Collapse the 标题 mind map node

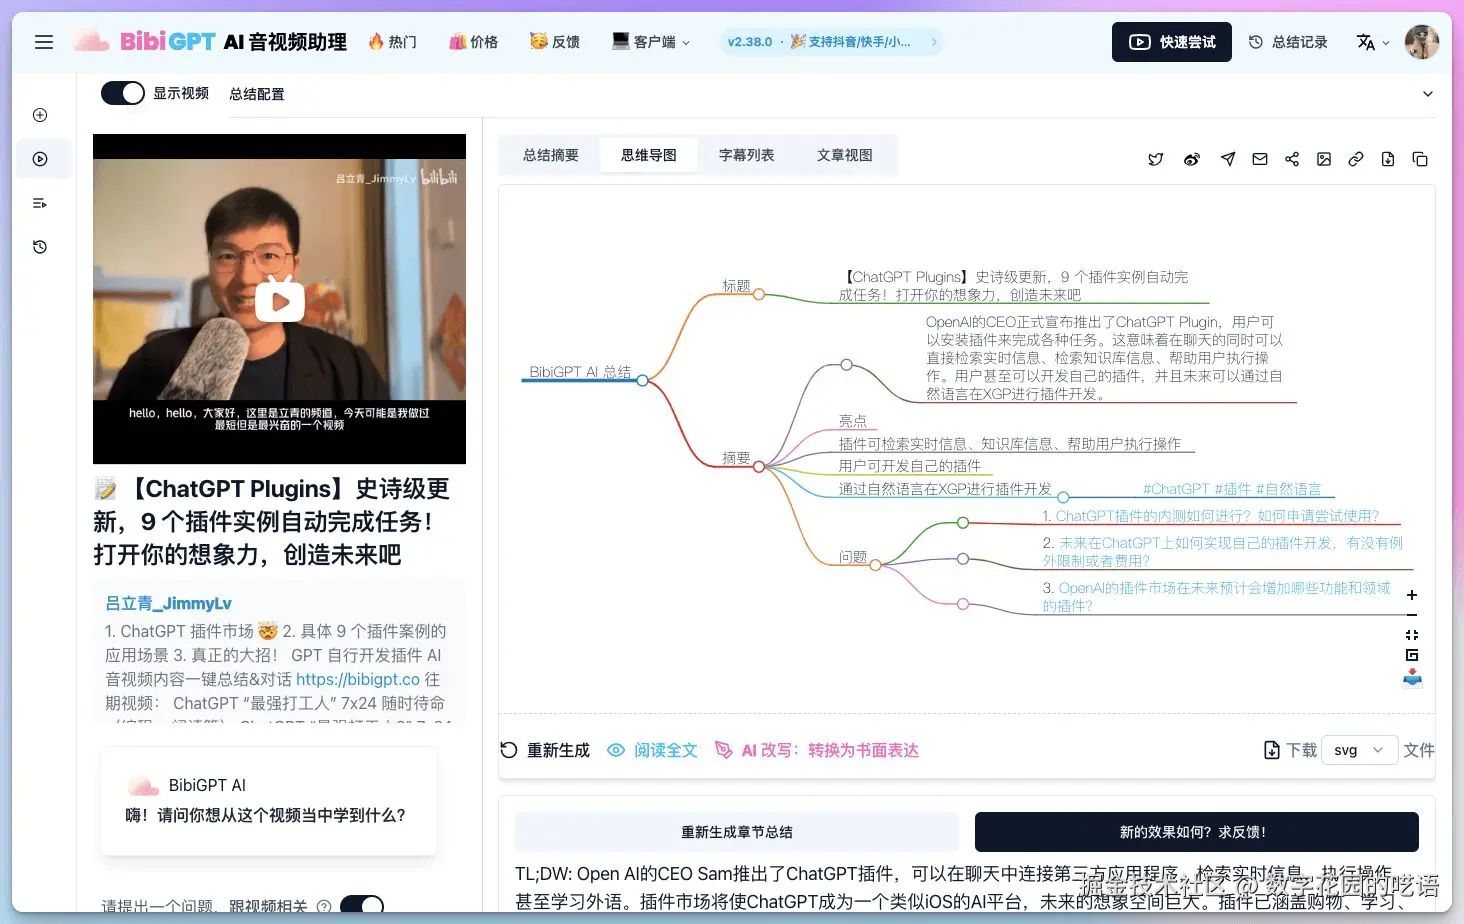[x=759, y=294]
